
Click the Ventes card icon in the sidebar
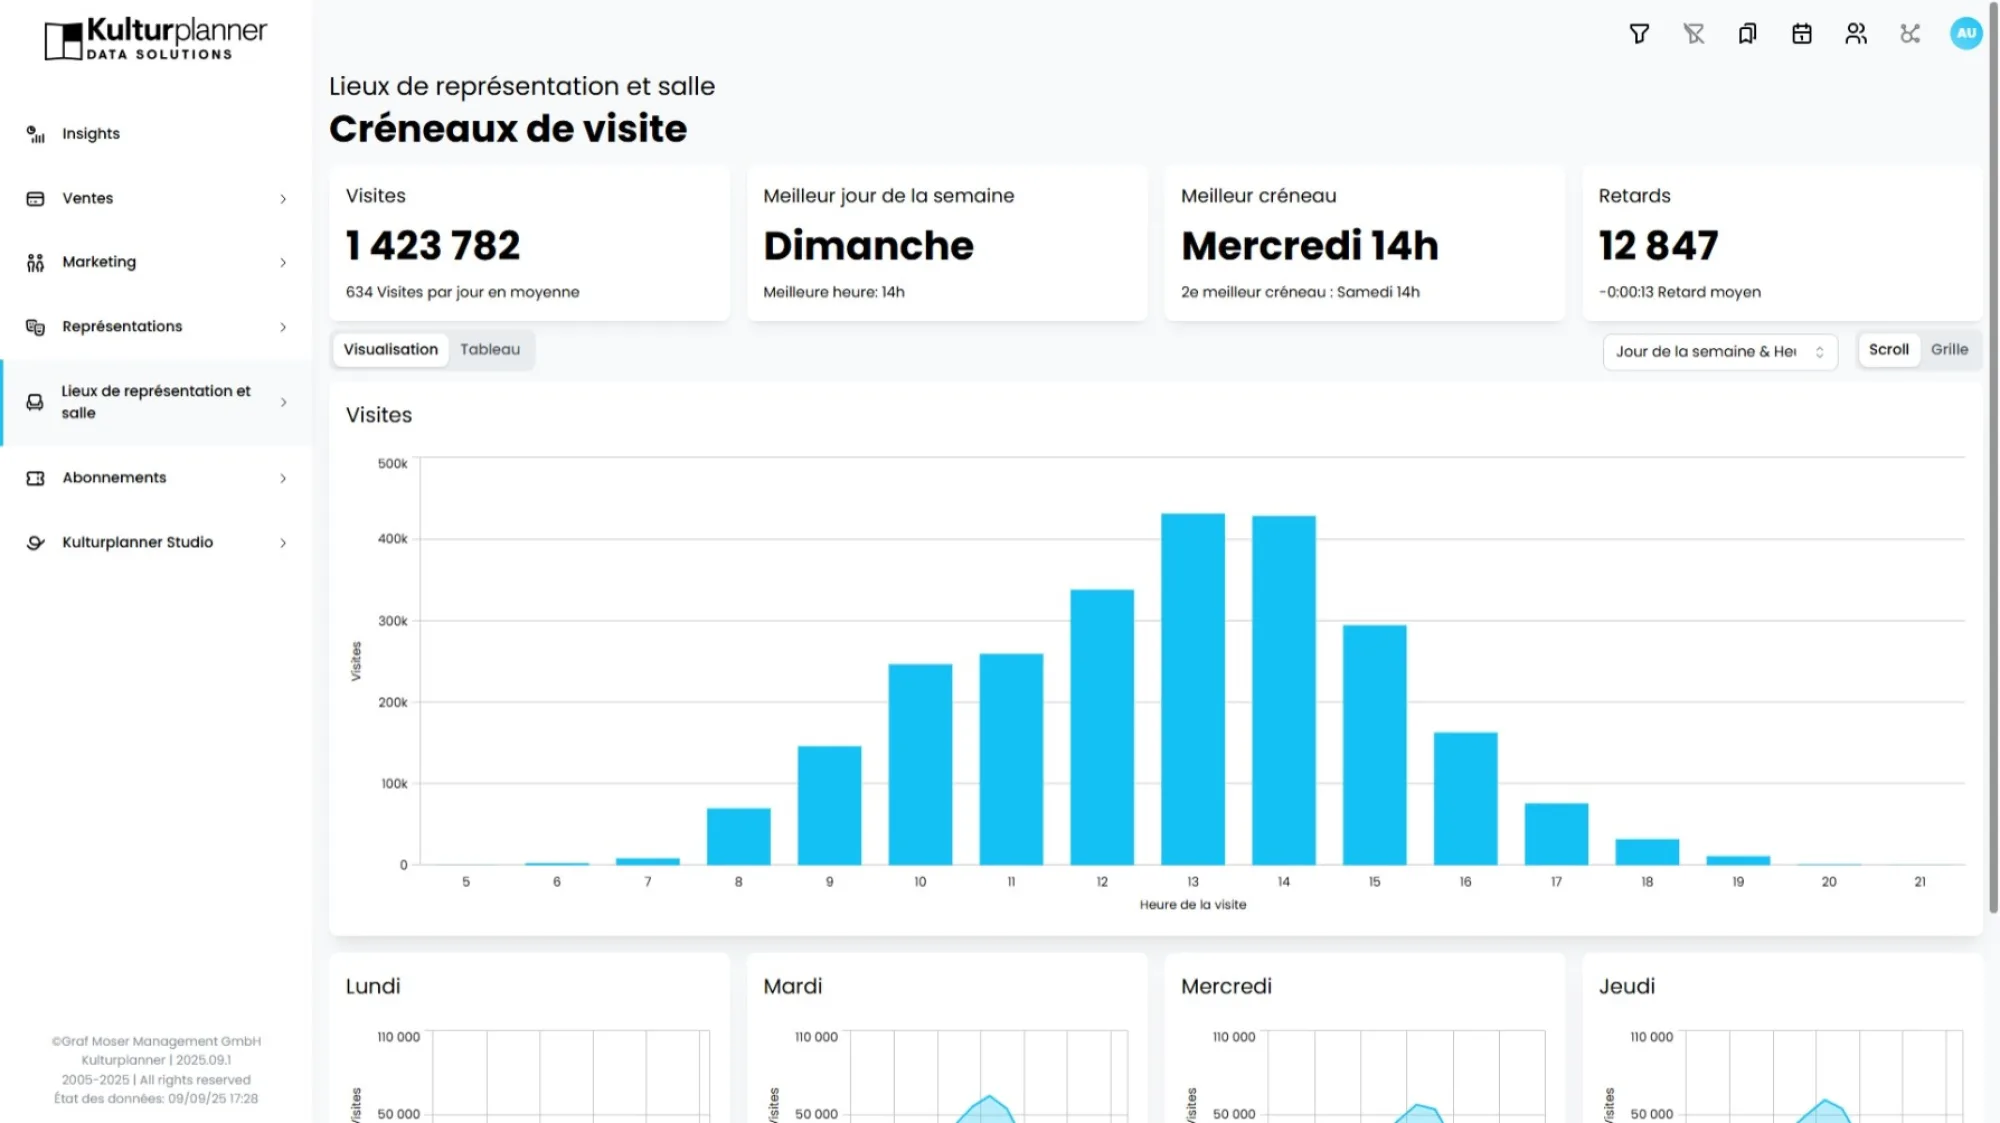point(36,198)
